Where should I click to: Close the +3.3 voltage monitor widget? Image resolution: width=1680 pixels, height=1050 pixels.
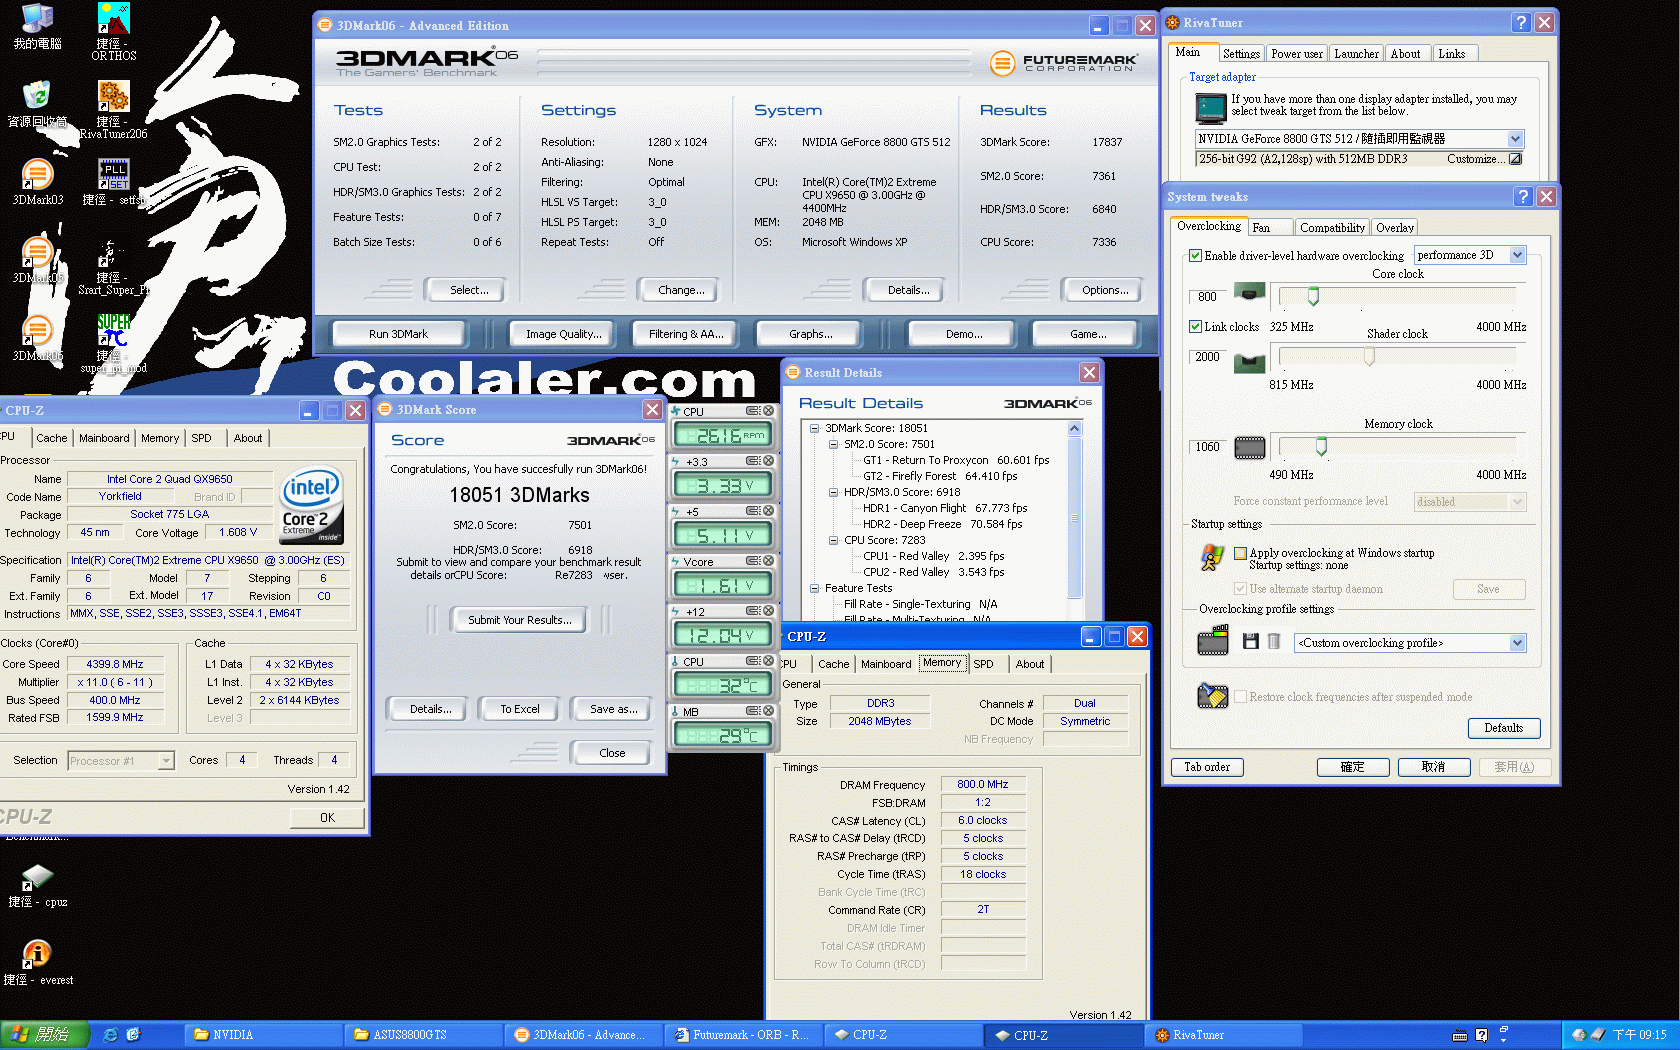pyautogui.click(x=768, y=461)
